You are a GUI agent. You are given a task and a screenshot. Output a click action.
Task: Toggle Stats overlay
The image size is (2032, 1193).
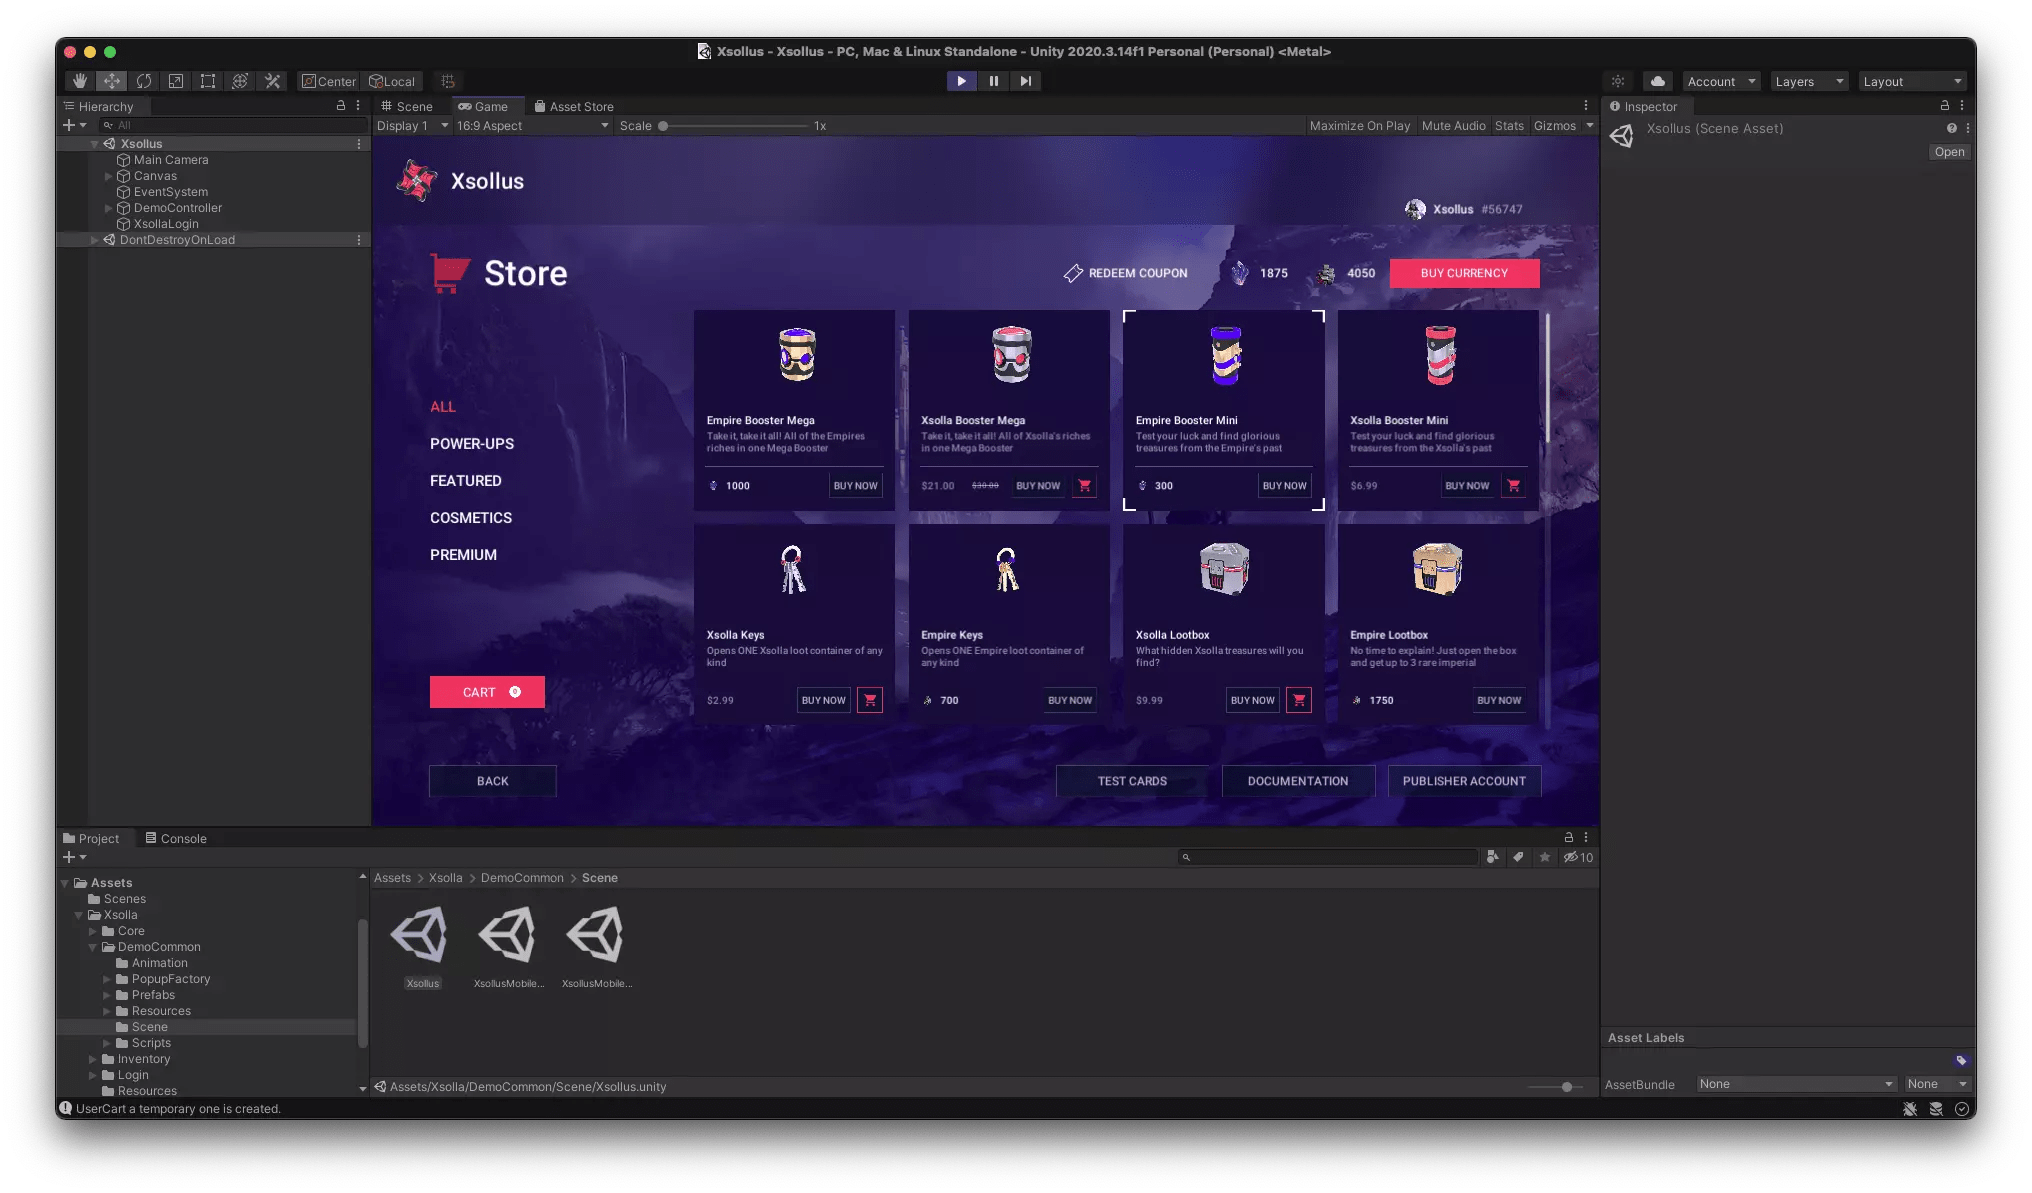click(1509, 126)
